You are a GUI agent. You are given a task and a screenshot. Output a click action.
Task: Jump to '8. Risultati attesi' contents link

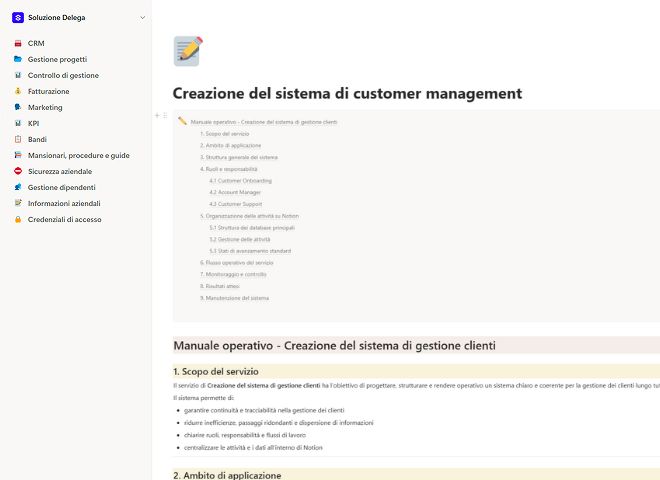point(220,286)
